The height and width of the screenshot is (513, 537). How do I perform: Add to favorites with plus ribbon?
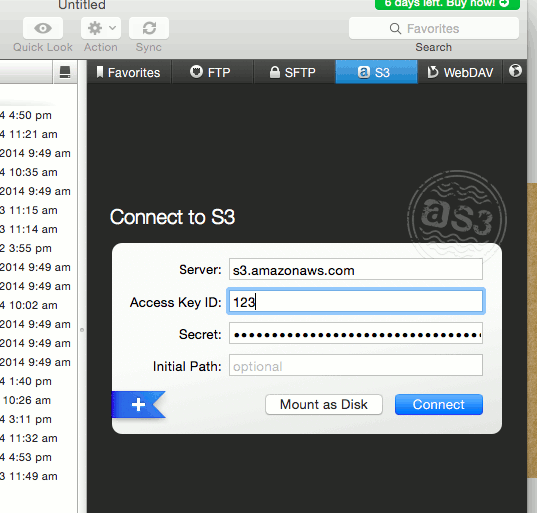[x=138, y=404]
